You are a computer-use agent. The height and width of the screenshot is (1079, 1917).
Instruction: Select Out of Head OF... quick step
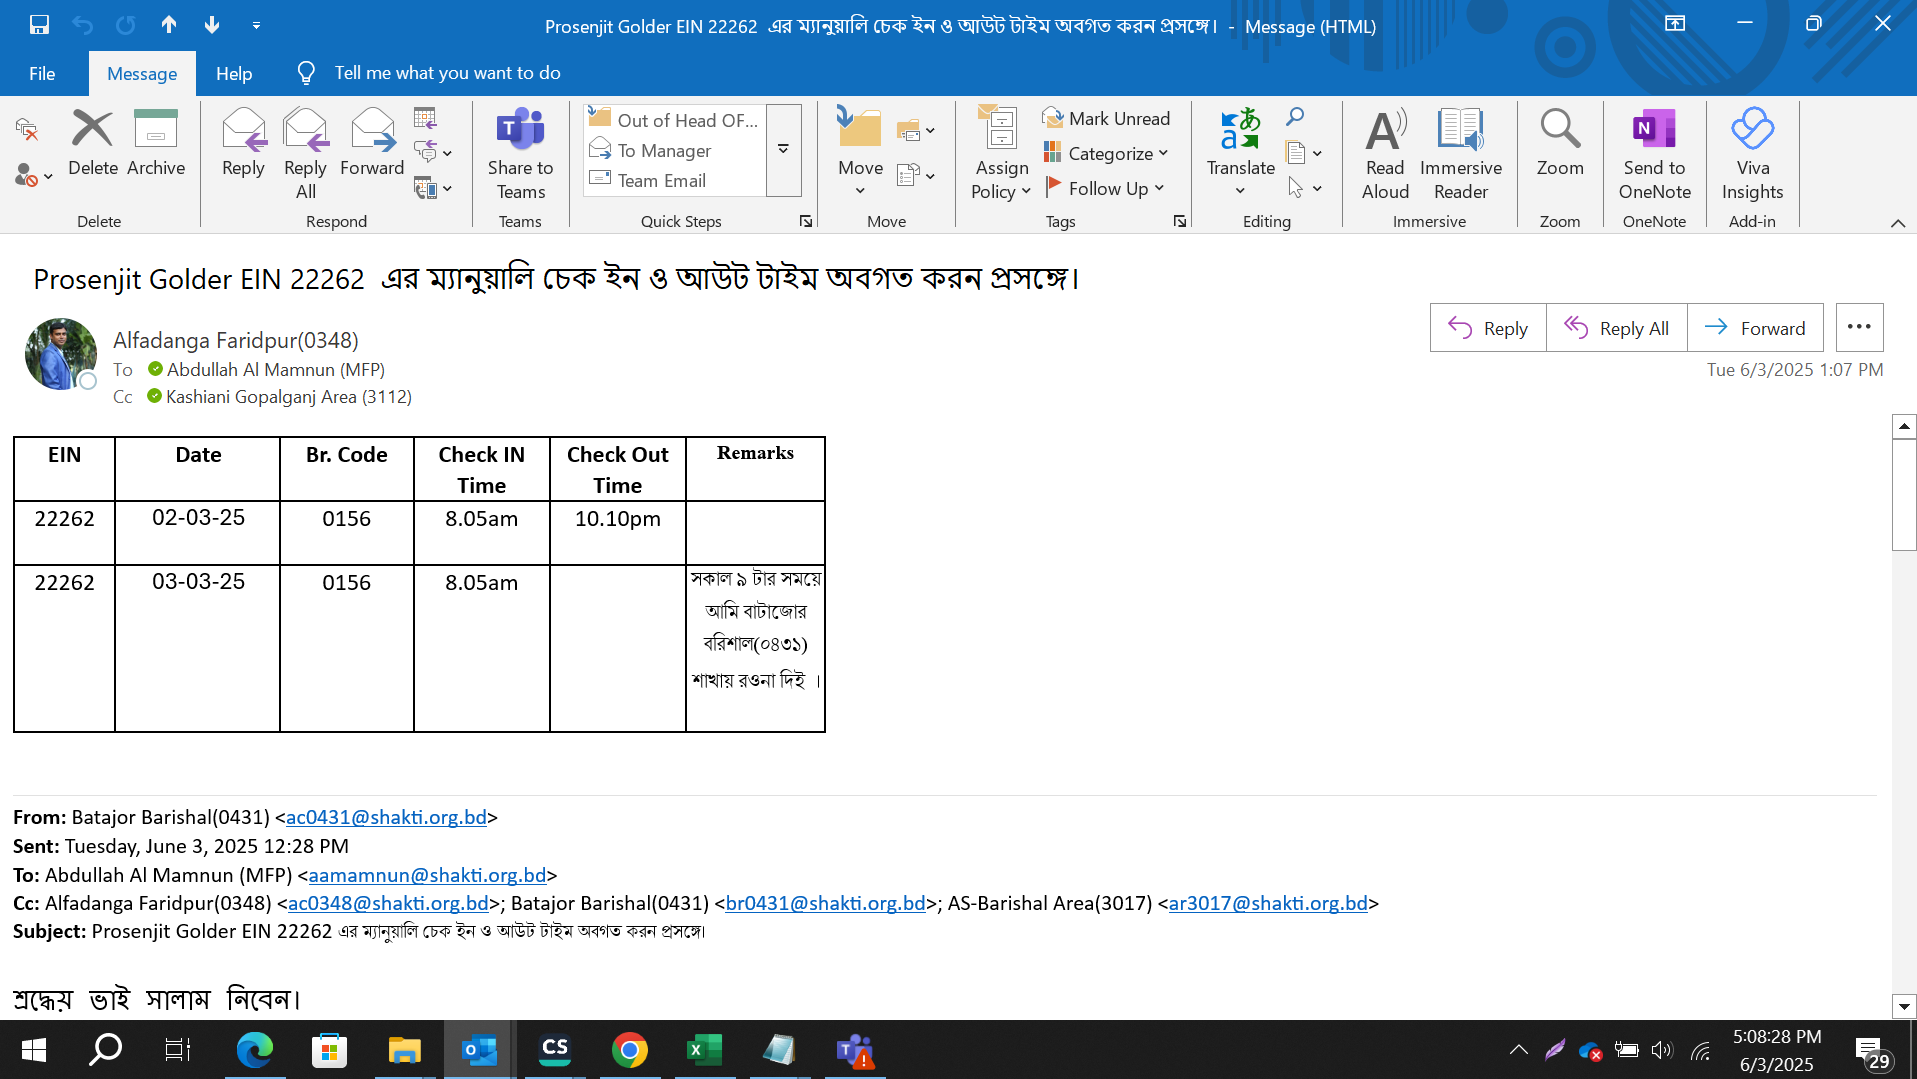675,120
